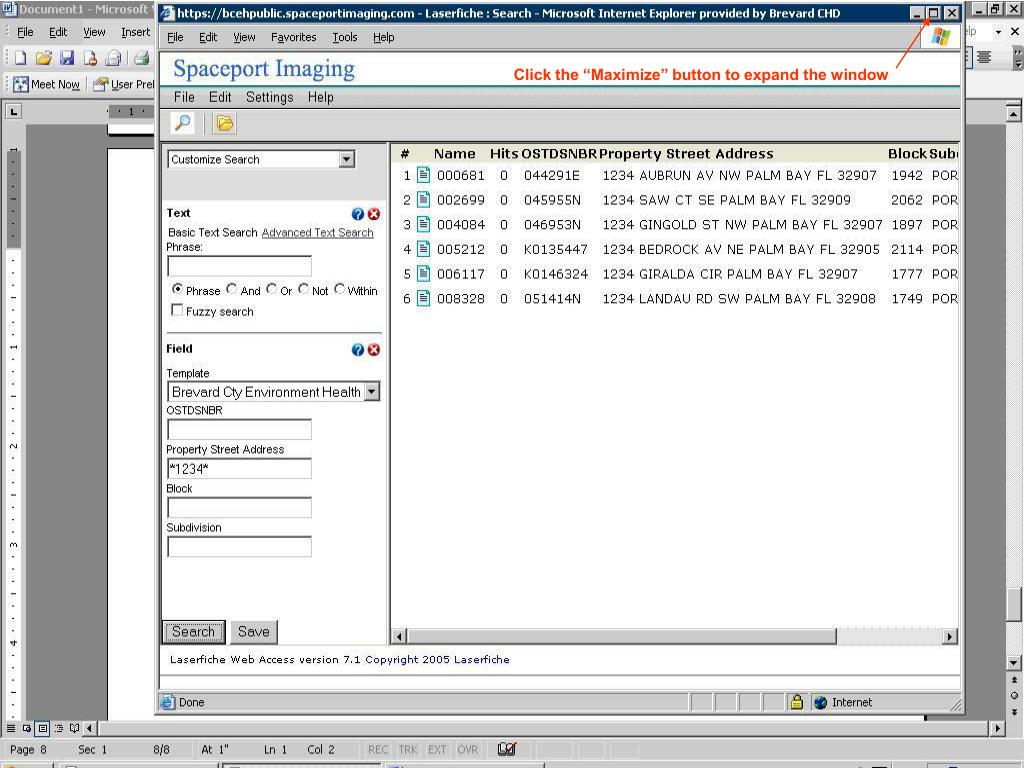Screen dimensions: 1024x768
Task: Click the Windows flag logo in IE
Action: click(940, 37)
